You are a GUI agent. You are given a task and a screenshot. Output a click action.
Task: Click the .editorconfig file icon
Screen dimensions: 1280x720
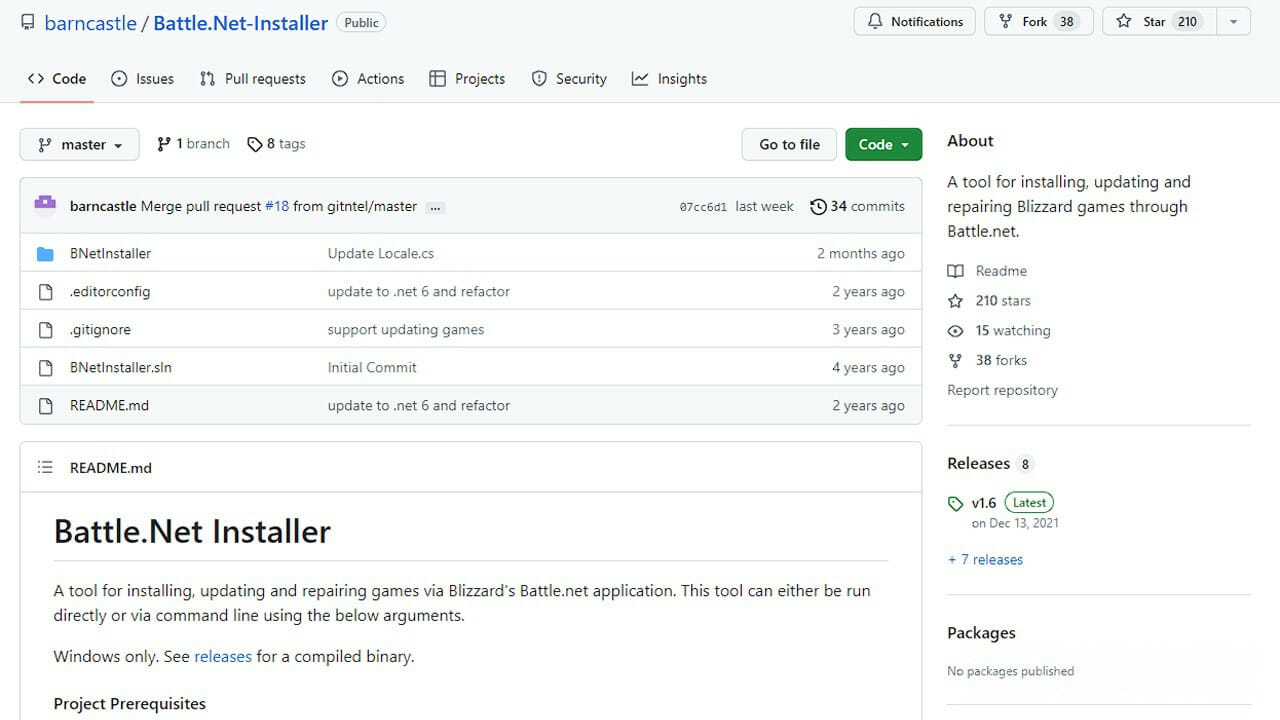45,292
